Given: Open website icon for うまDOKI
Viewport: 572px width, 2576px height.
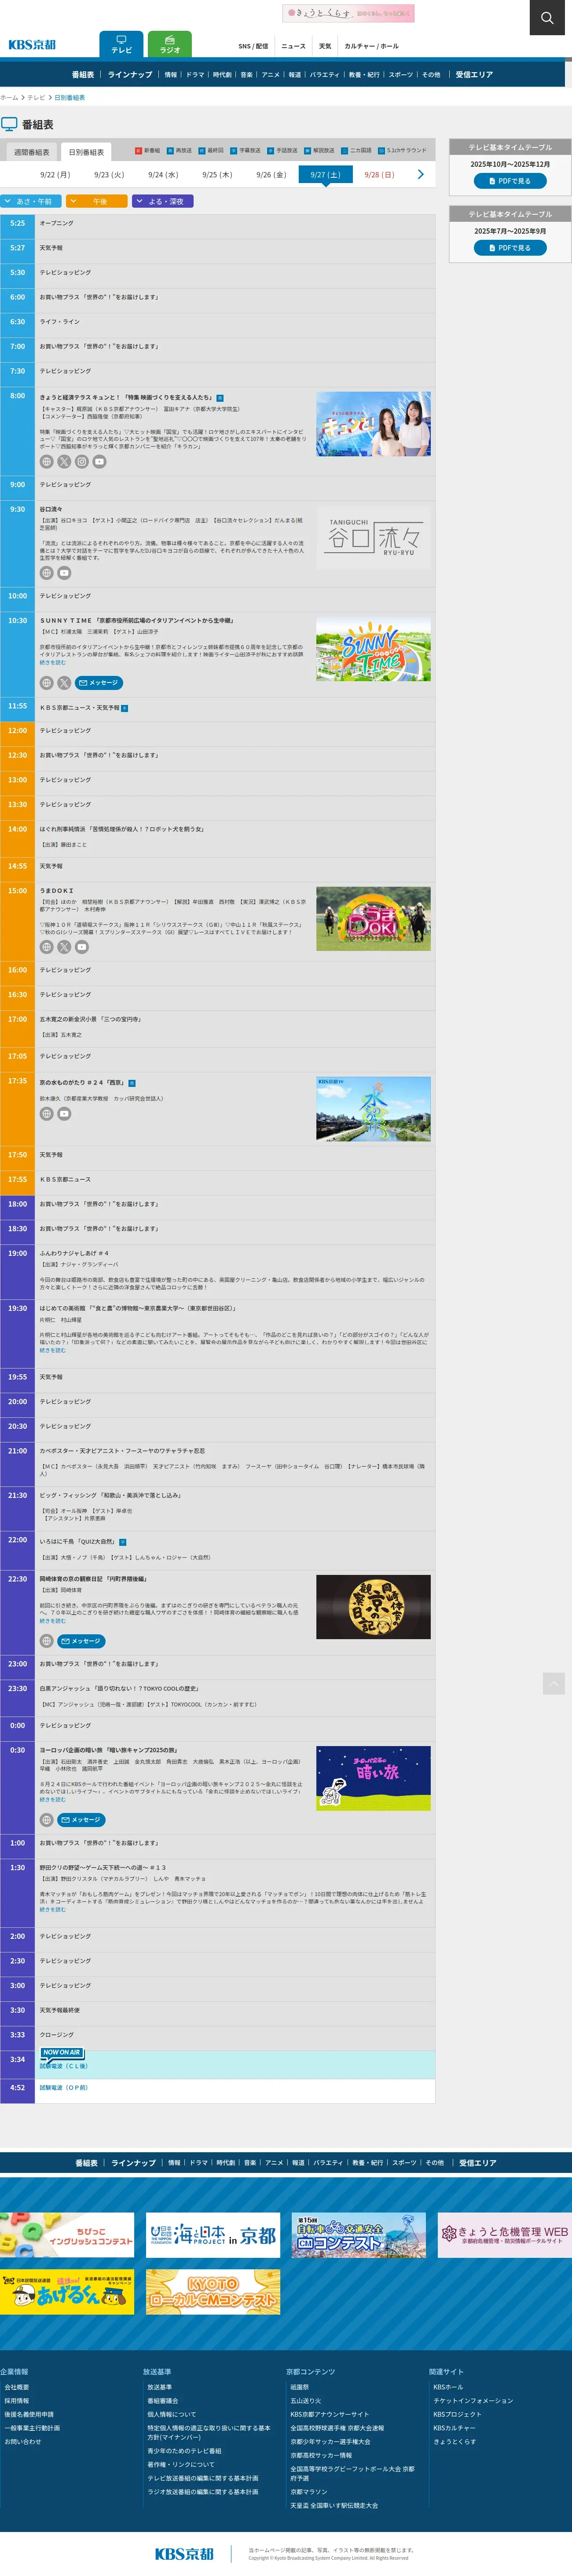Looking at the screenshot, I should [x=46, y=947].
